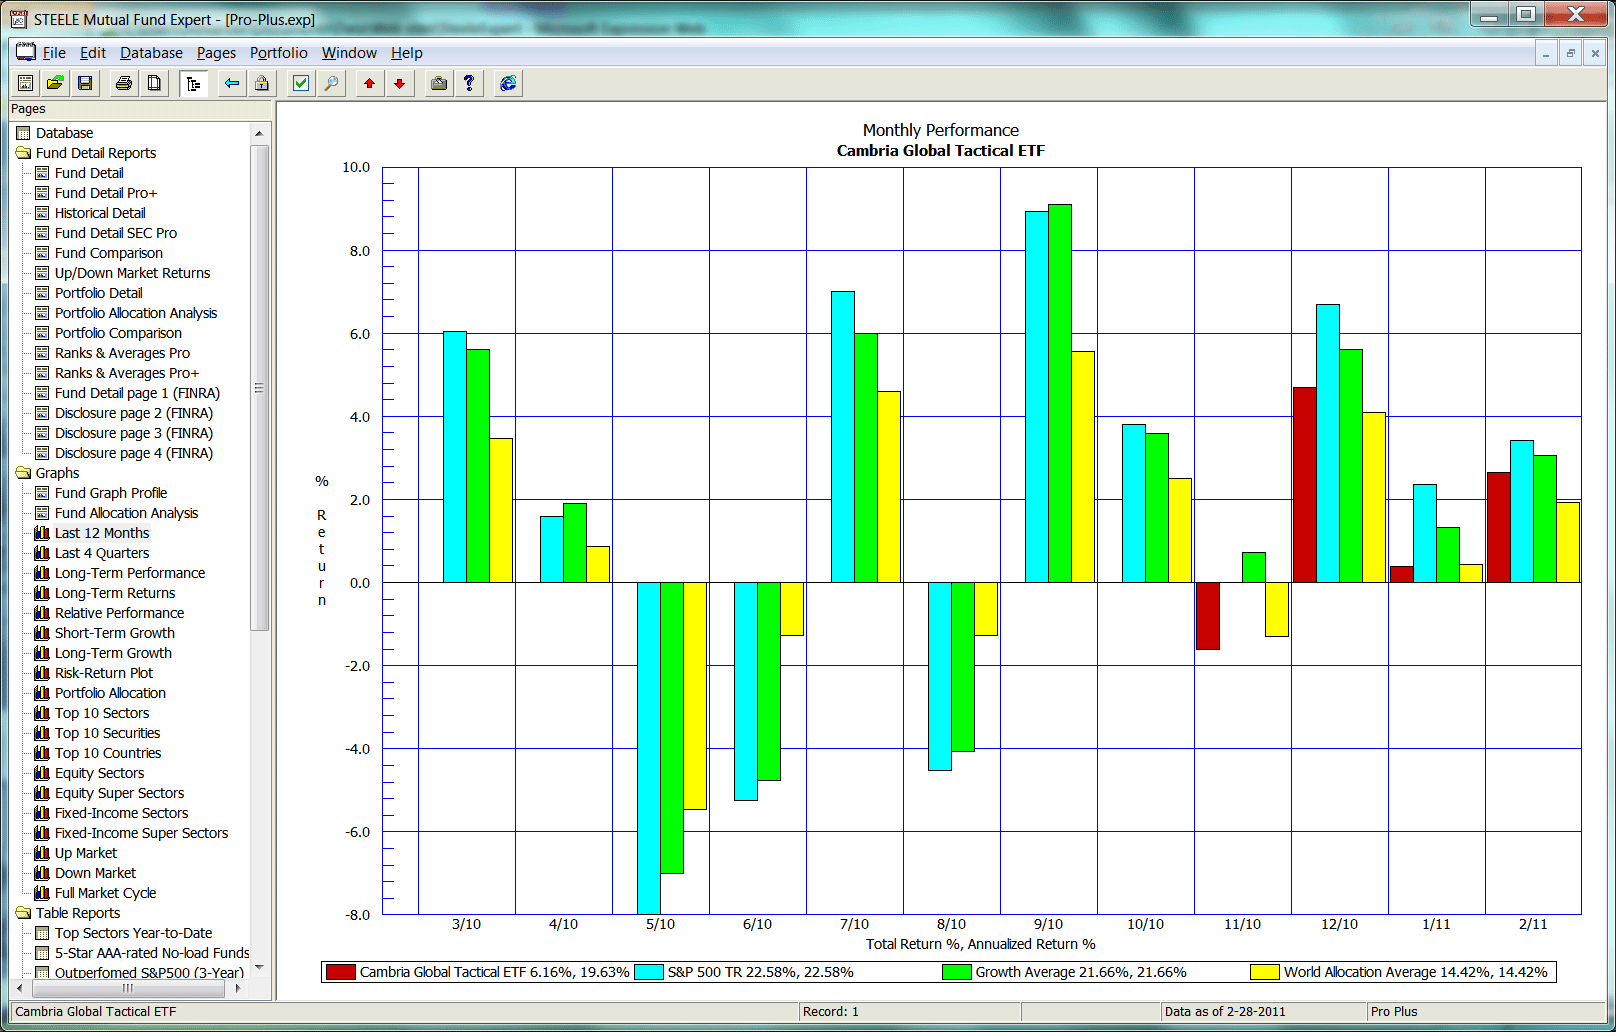1616x1032 pixels.
Task: Open the Edit menu
Action: pos(93,53)
